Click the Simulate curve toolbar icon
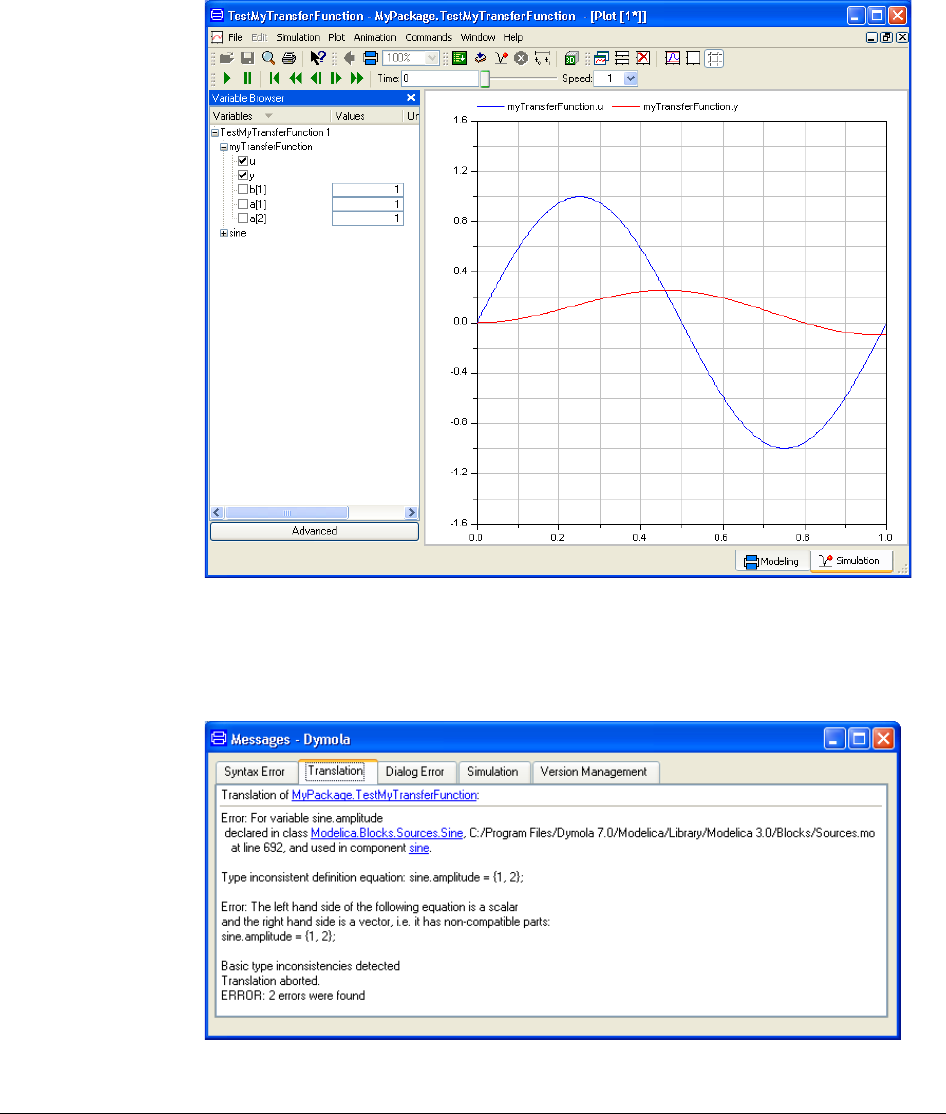The width and height of the screenshot is (946, 1114). point(501,58)
